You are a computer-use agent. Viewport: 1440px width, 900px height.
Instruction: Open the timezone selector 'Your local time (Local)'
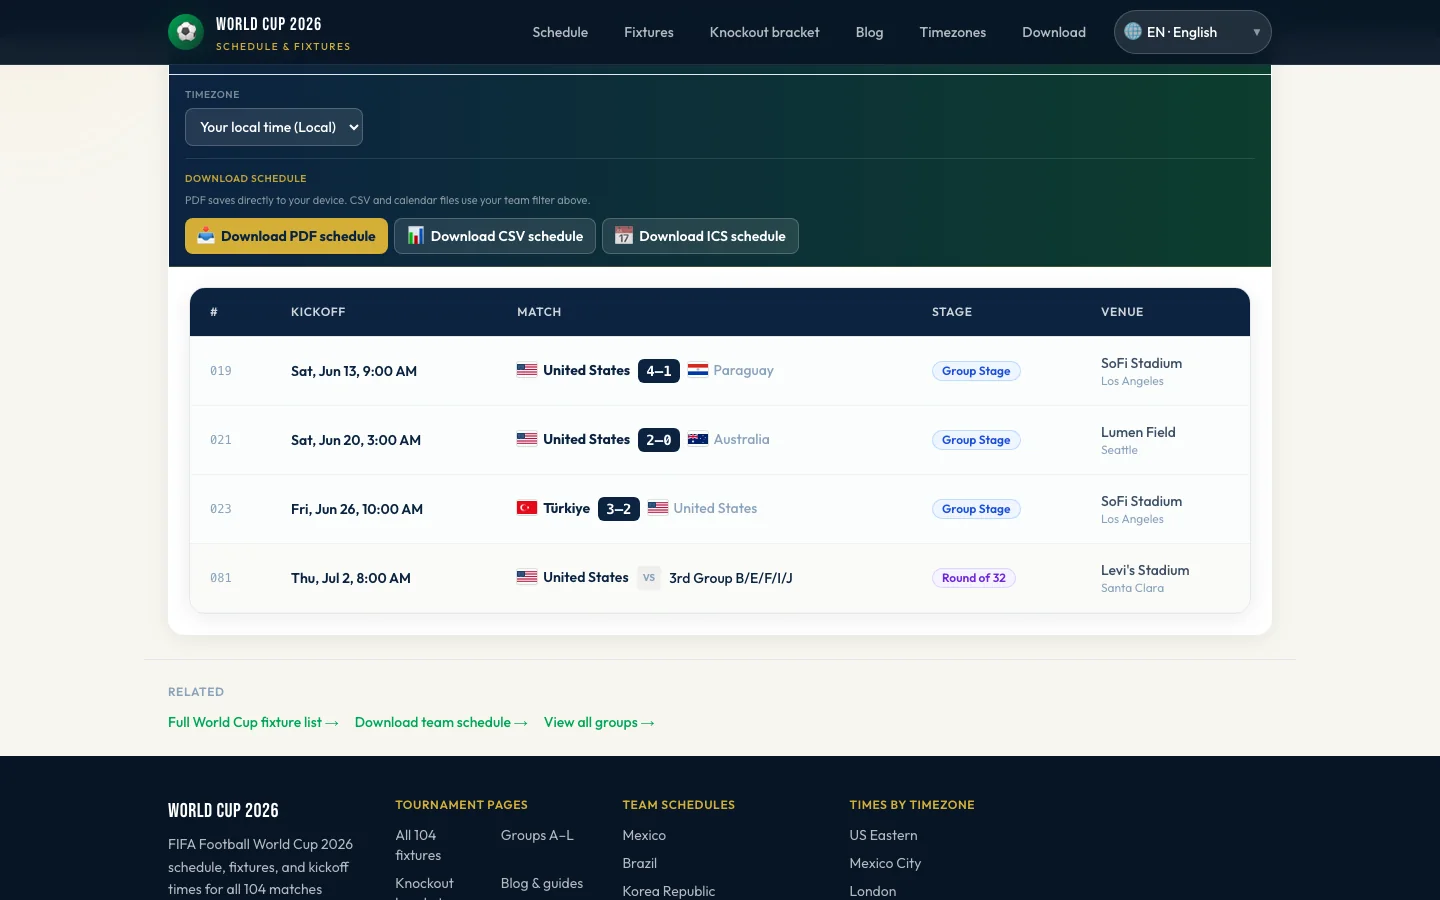(x=274, y=127)
